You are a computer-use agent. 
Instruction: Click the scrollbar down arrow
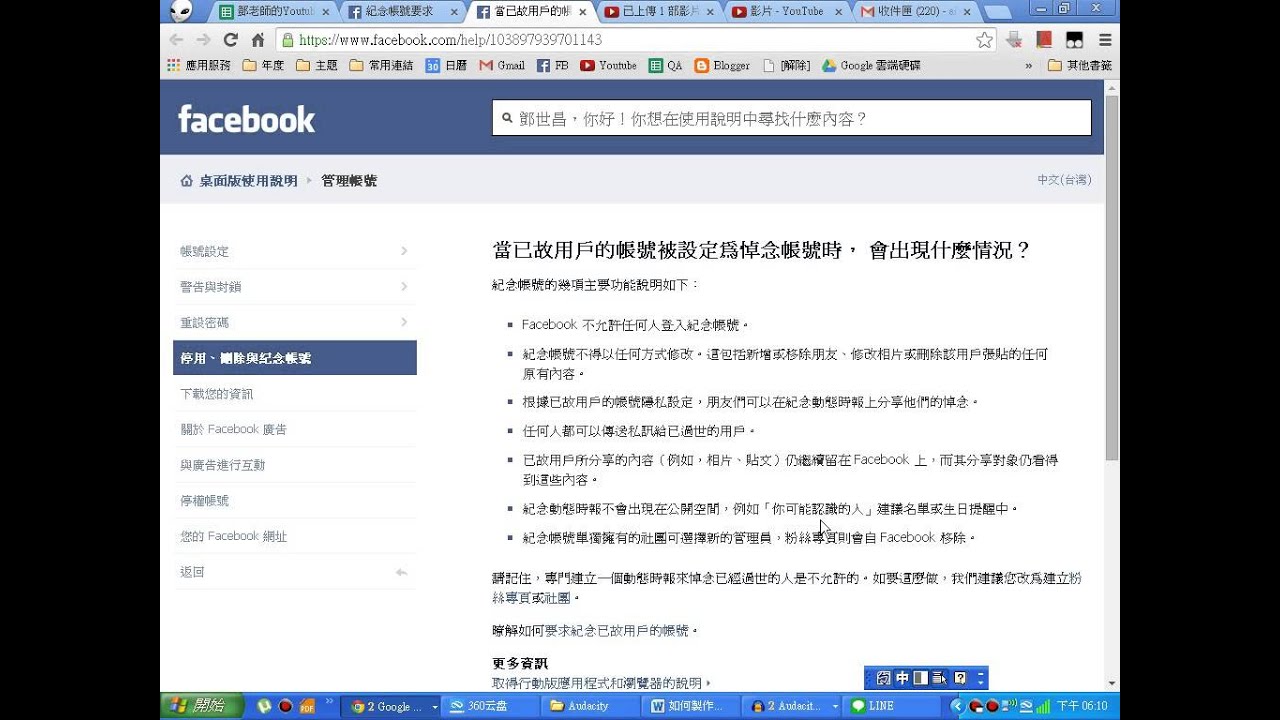tap(1112, 684)
